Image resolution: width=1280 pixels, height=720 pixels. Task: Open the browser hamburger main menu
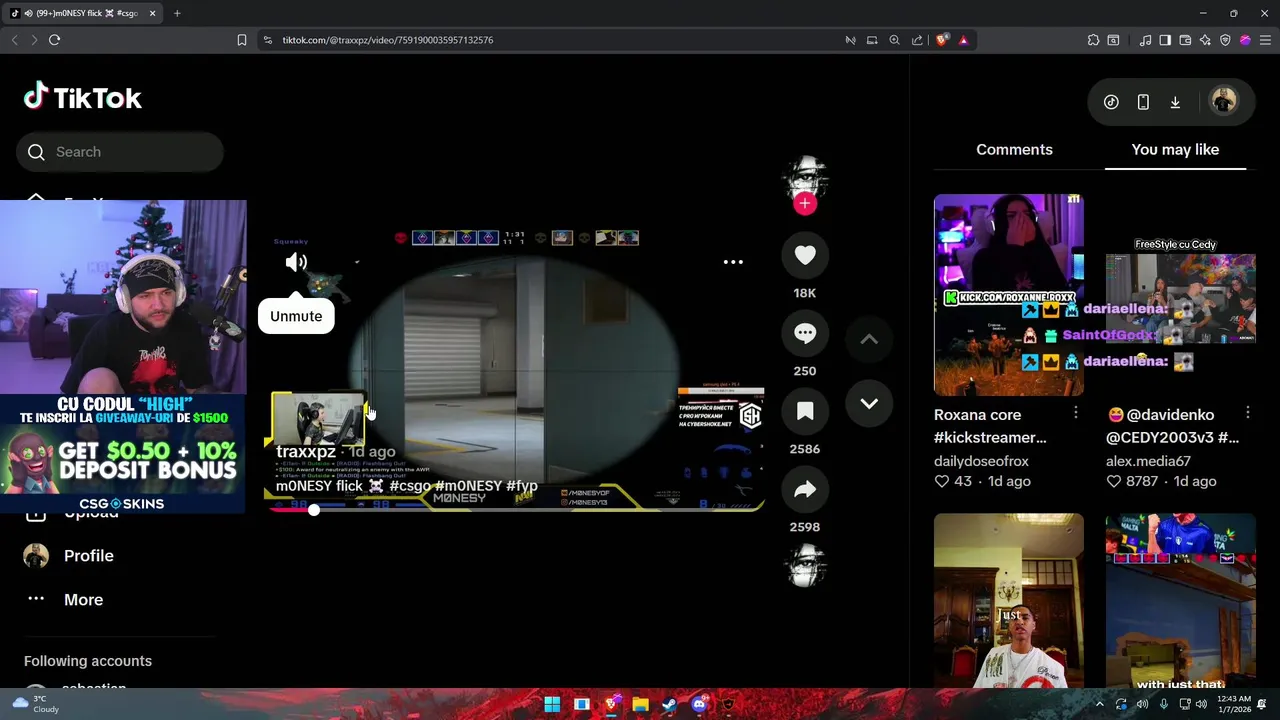pos(1265,40)
